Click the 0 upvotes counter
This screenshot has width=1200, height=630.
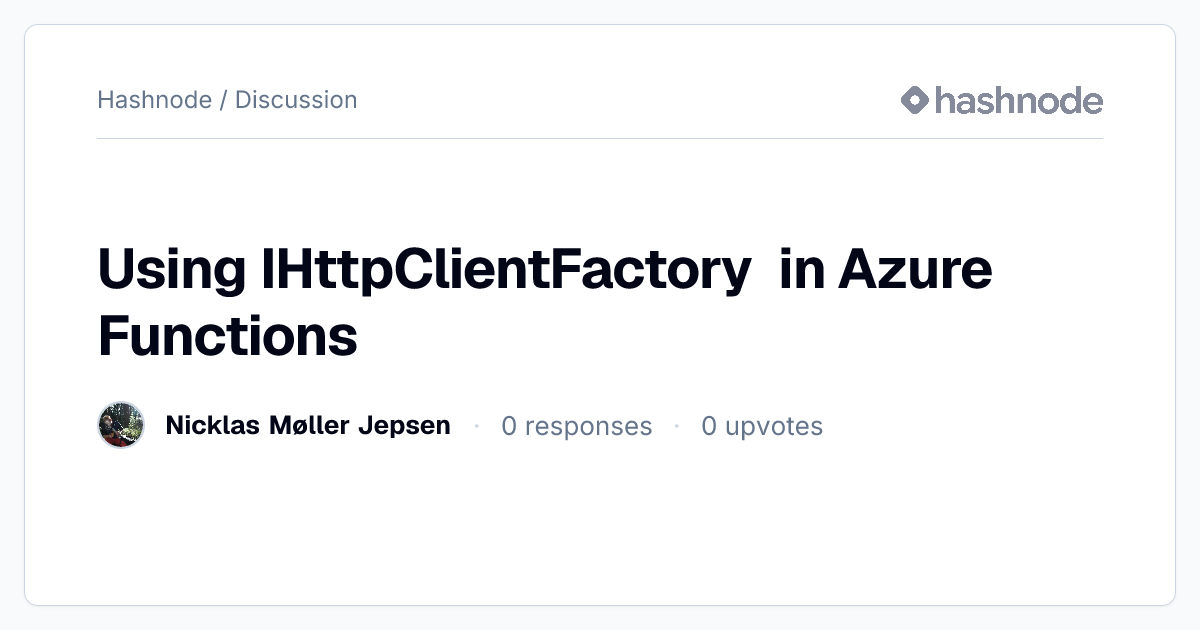(762, 426)
